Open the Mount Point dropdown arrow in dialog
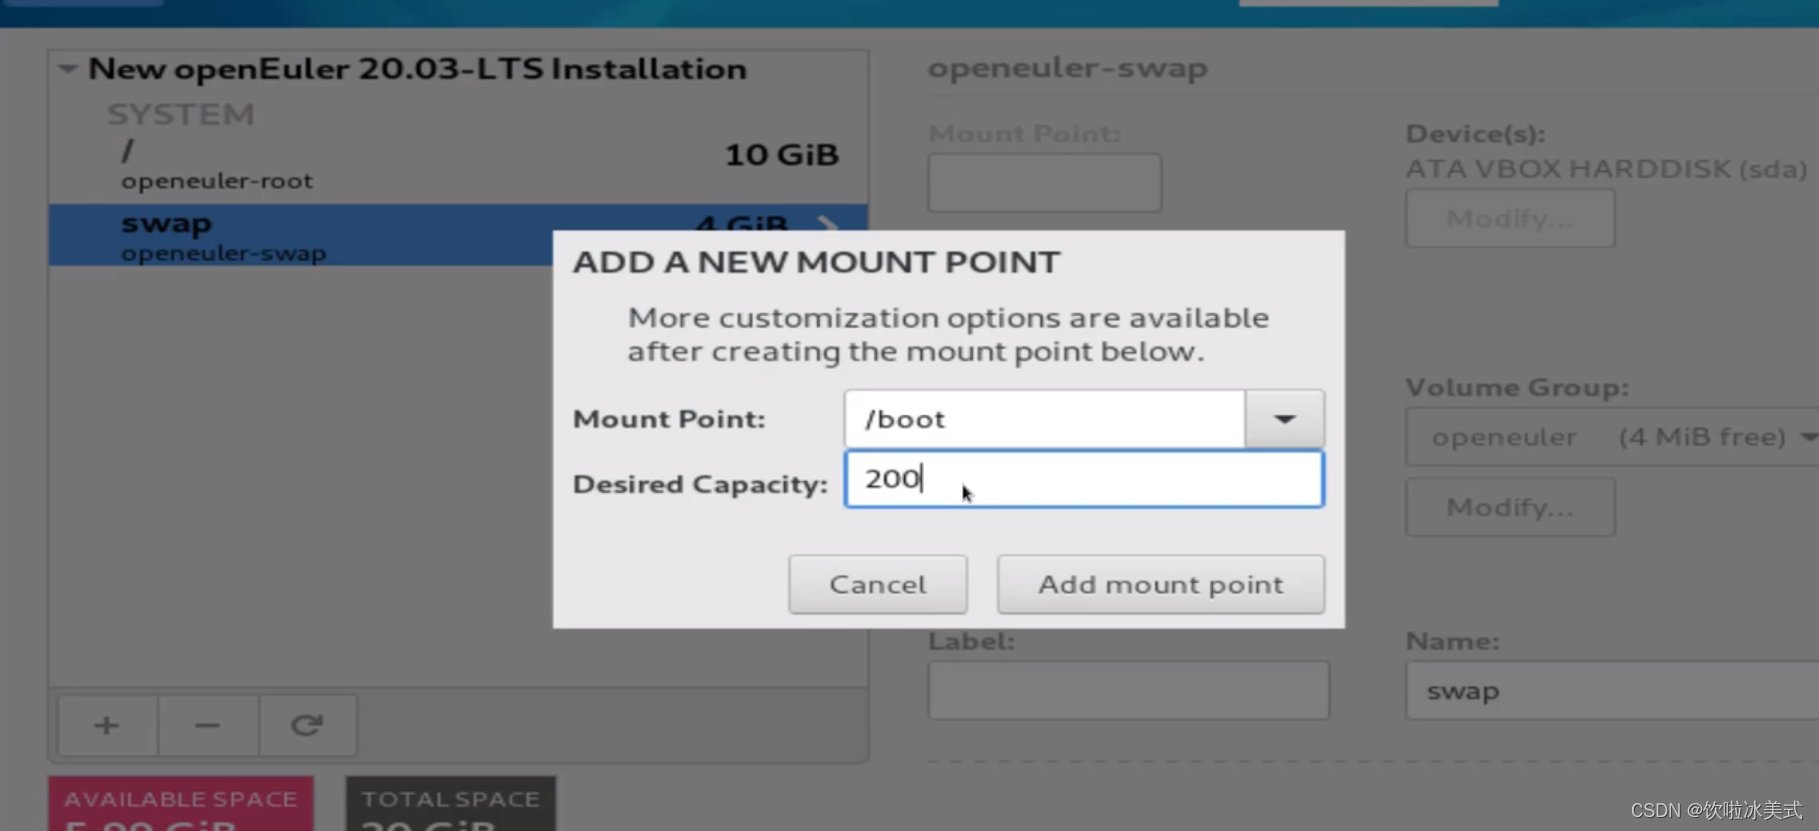Screen dimensions: 1819x831 point(1285,419)
